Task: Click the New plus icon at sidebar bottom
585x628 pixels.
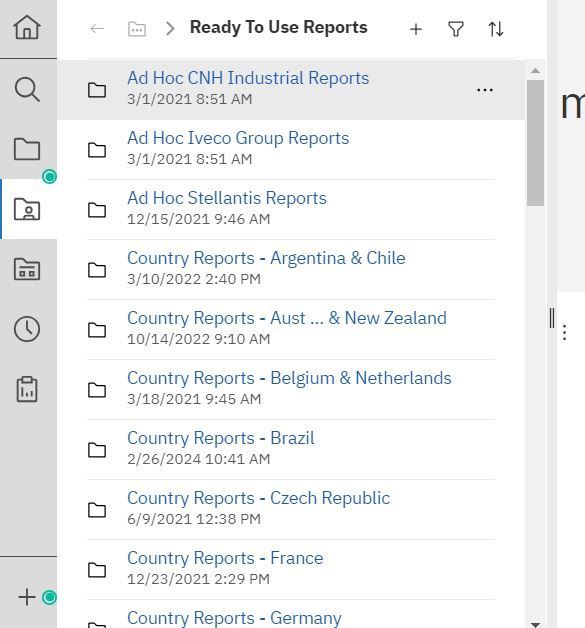Action: pos(27,597)
